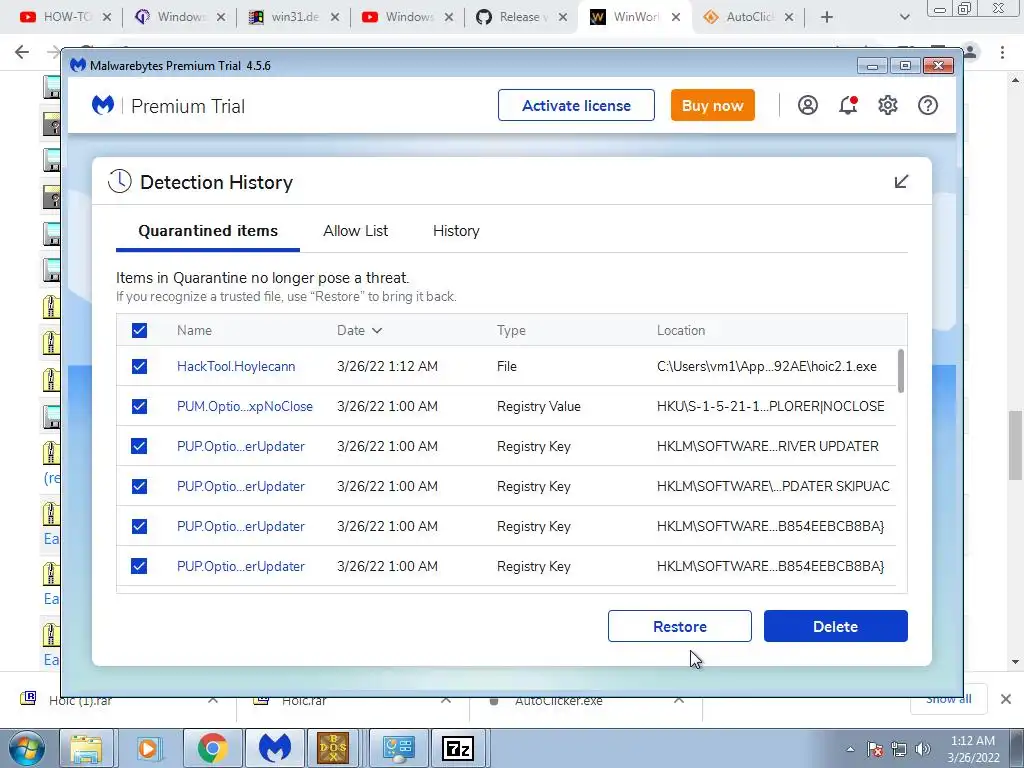Viewport: 1024px width, 768px height.
Task: Click the Type column header
Action: pyautogui.click(x=511, y=330)
